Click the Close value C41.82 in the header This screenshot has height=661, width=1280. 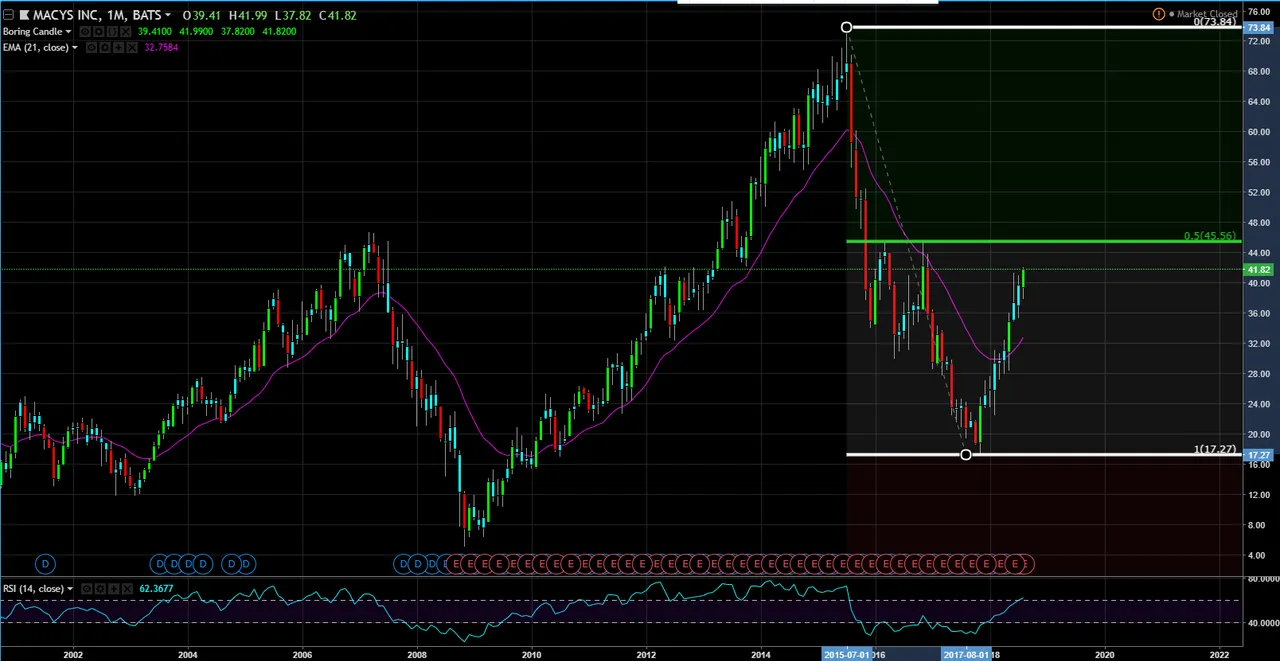pos(338,15)
